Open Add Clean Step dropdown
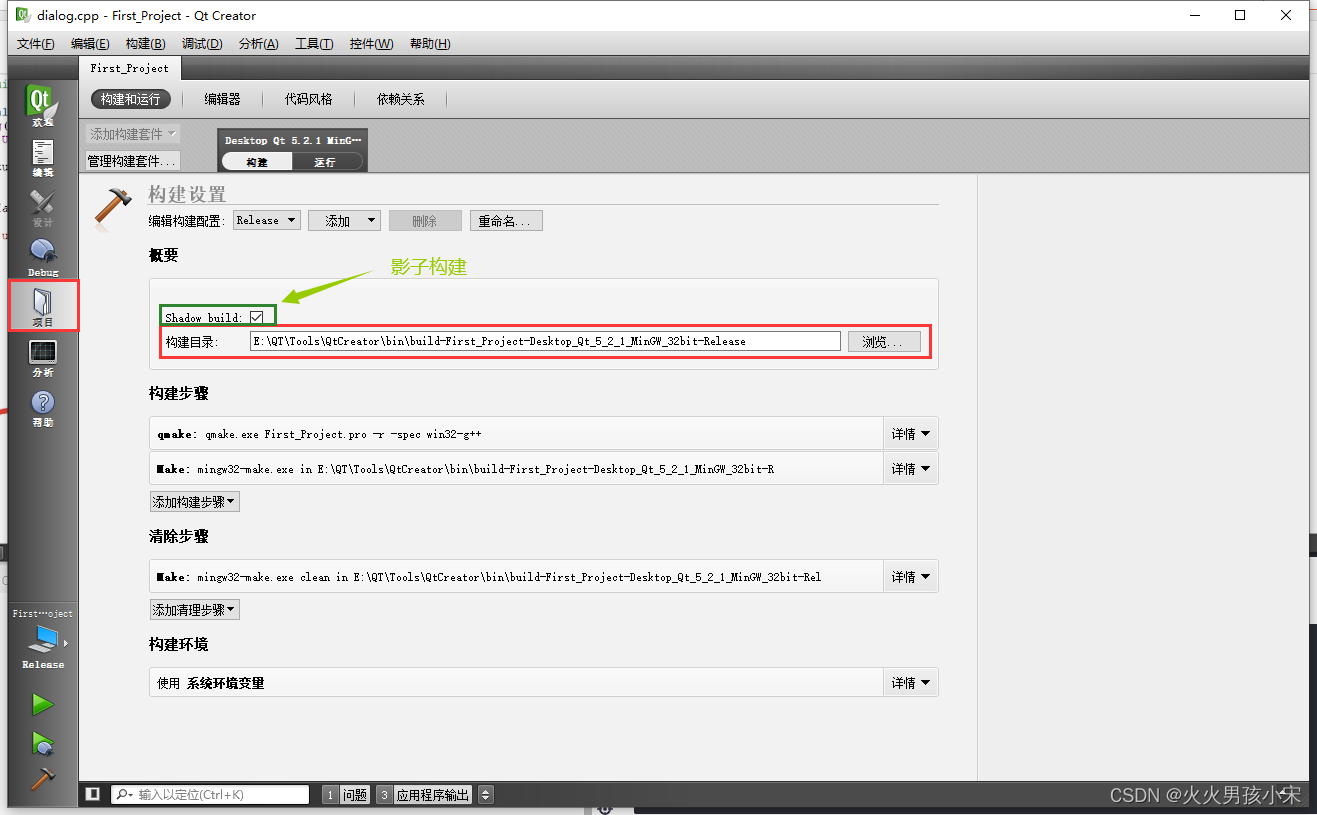Viewport: 1317px width, 815px height. click(x=194, y=609)
